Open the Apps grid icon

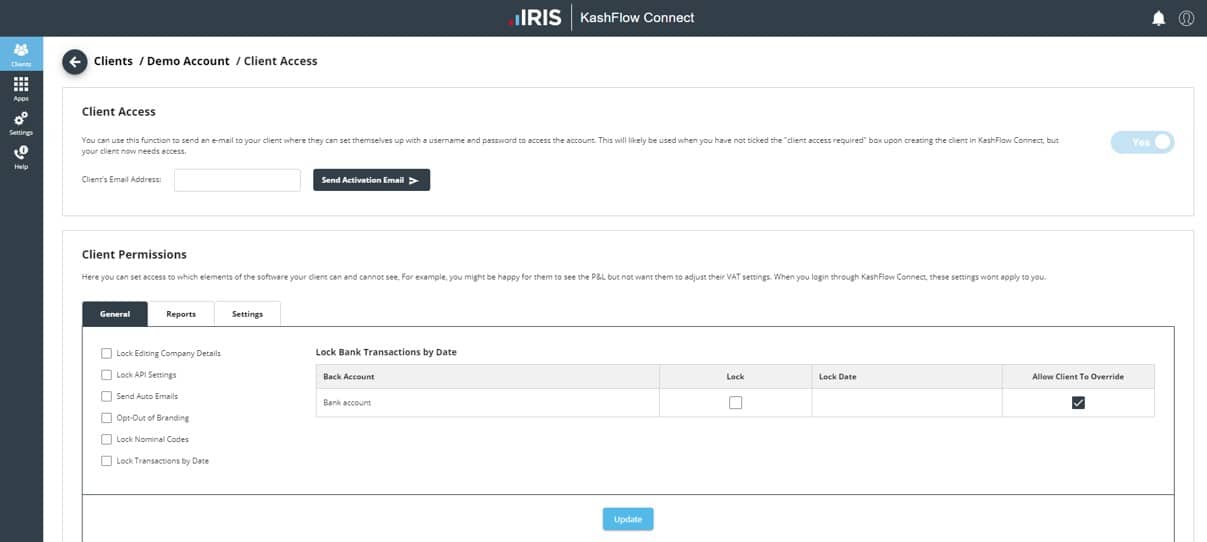coord(21,87)
